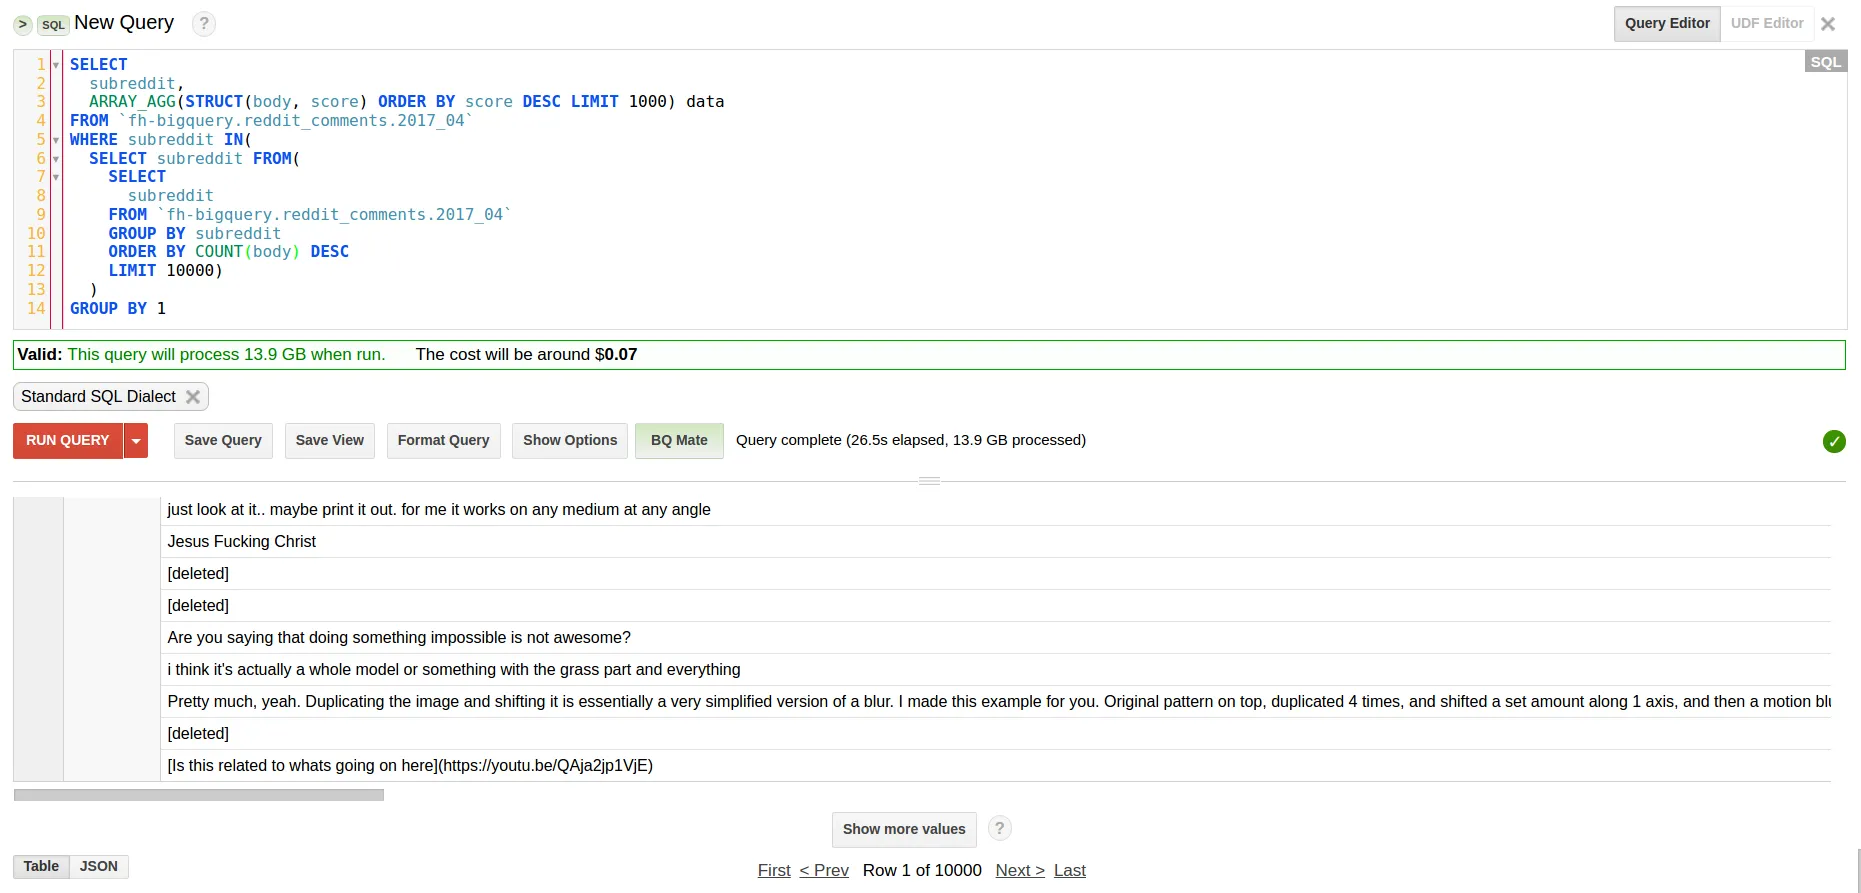Click the SQL badge in the editor corner

click(1825, 62)
